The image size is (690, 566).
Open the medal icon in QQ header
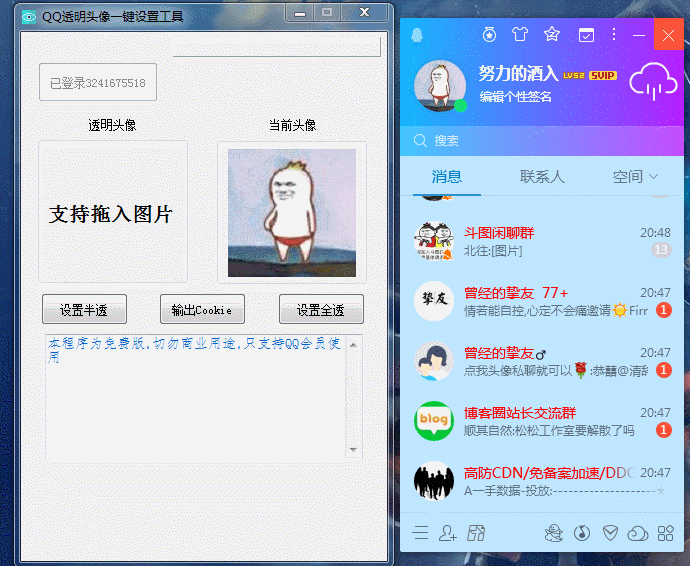click(489, 34)
